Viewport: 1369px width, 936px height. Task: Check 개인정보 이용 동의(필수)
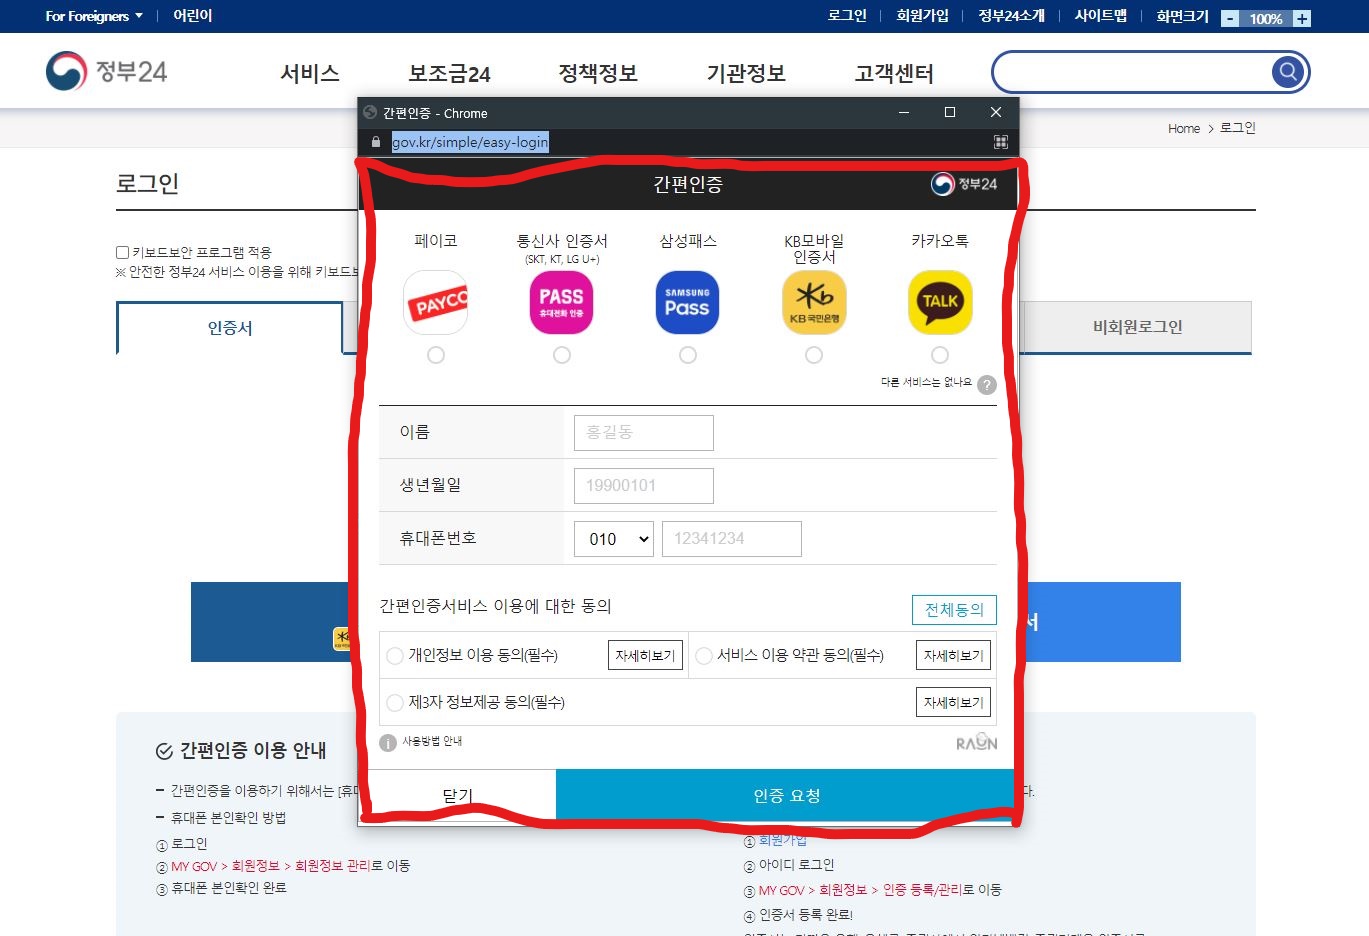395,656
